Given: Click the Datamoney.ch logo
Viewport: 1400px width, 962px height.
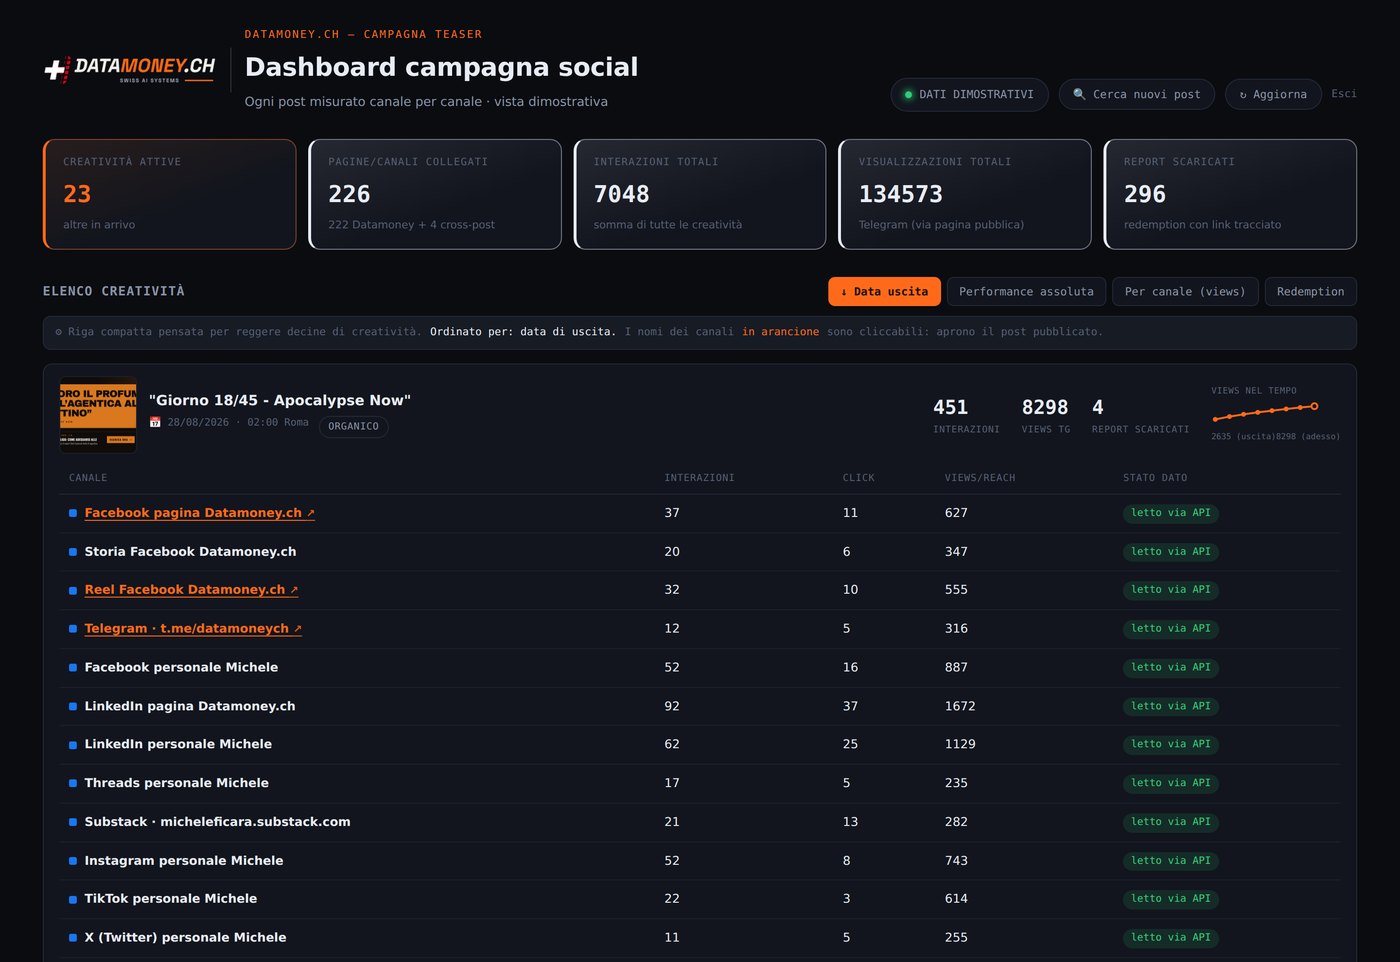Looking at the screenshot, I should click(x=130, y=69).
